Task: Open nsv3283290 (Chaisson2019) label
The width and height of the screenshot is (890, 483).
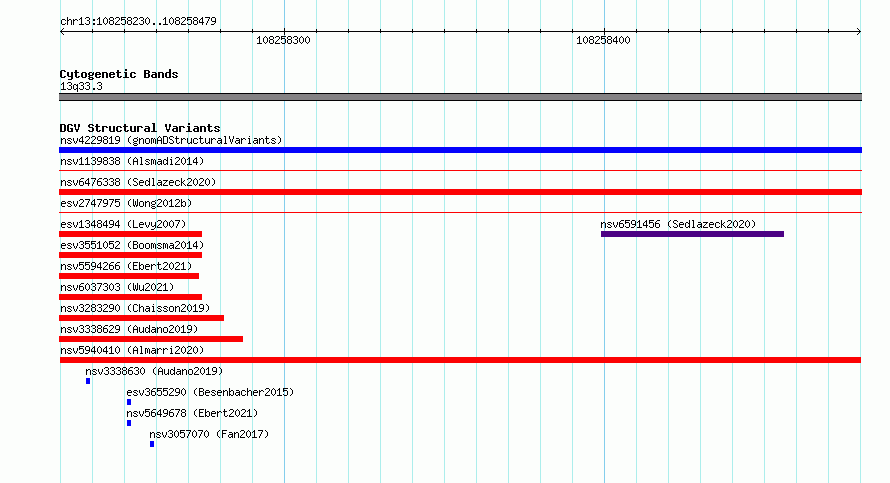Action: point(135,308)
